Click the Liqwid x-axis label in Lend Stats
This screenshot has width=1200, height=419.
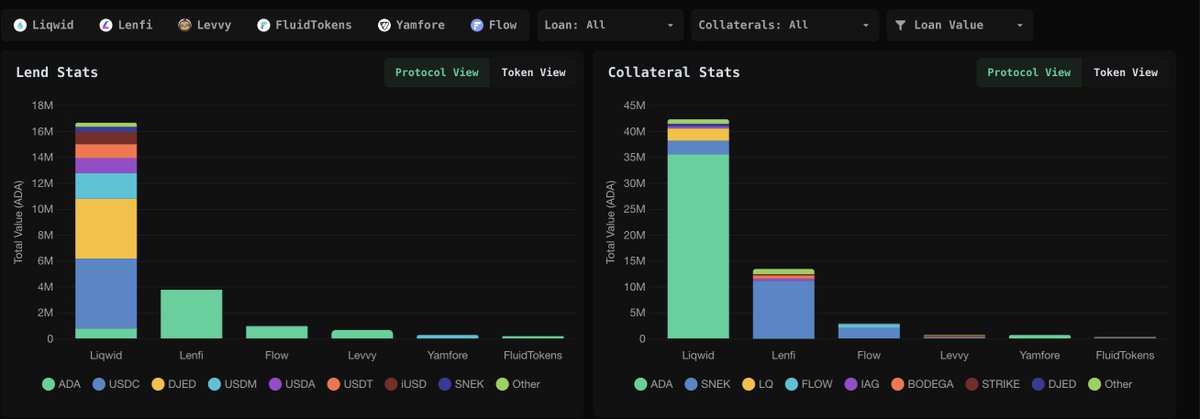[x=106, y=355]
